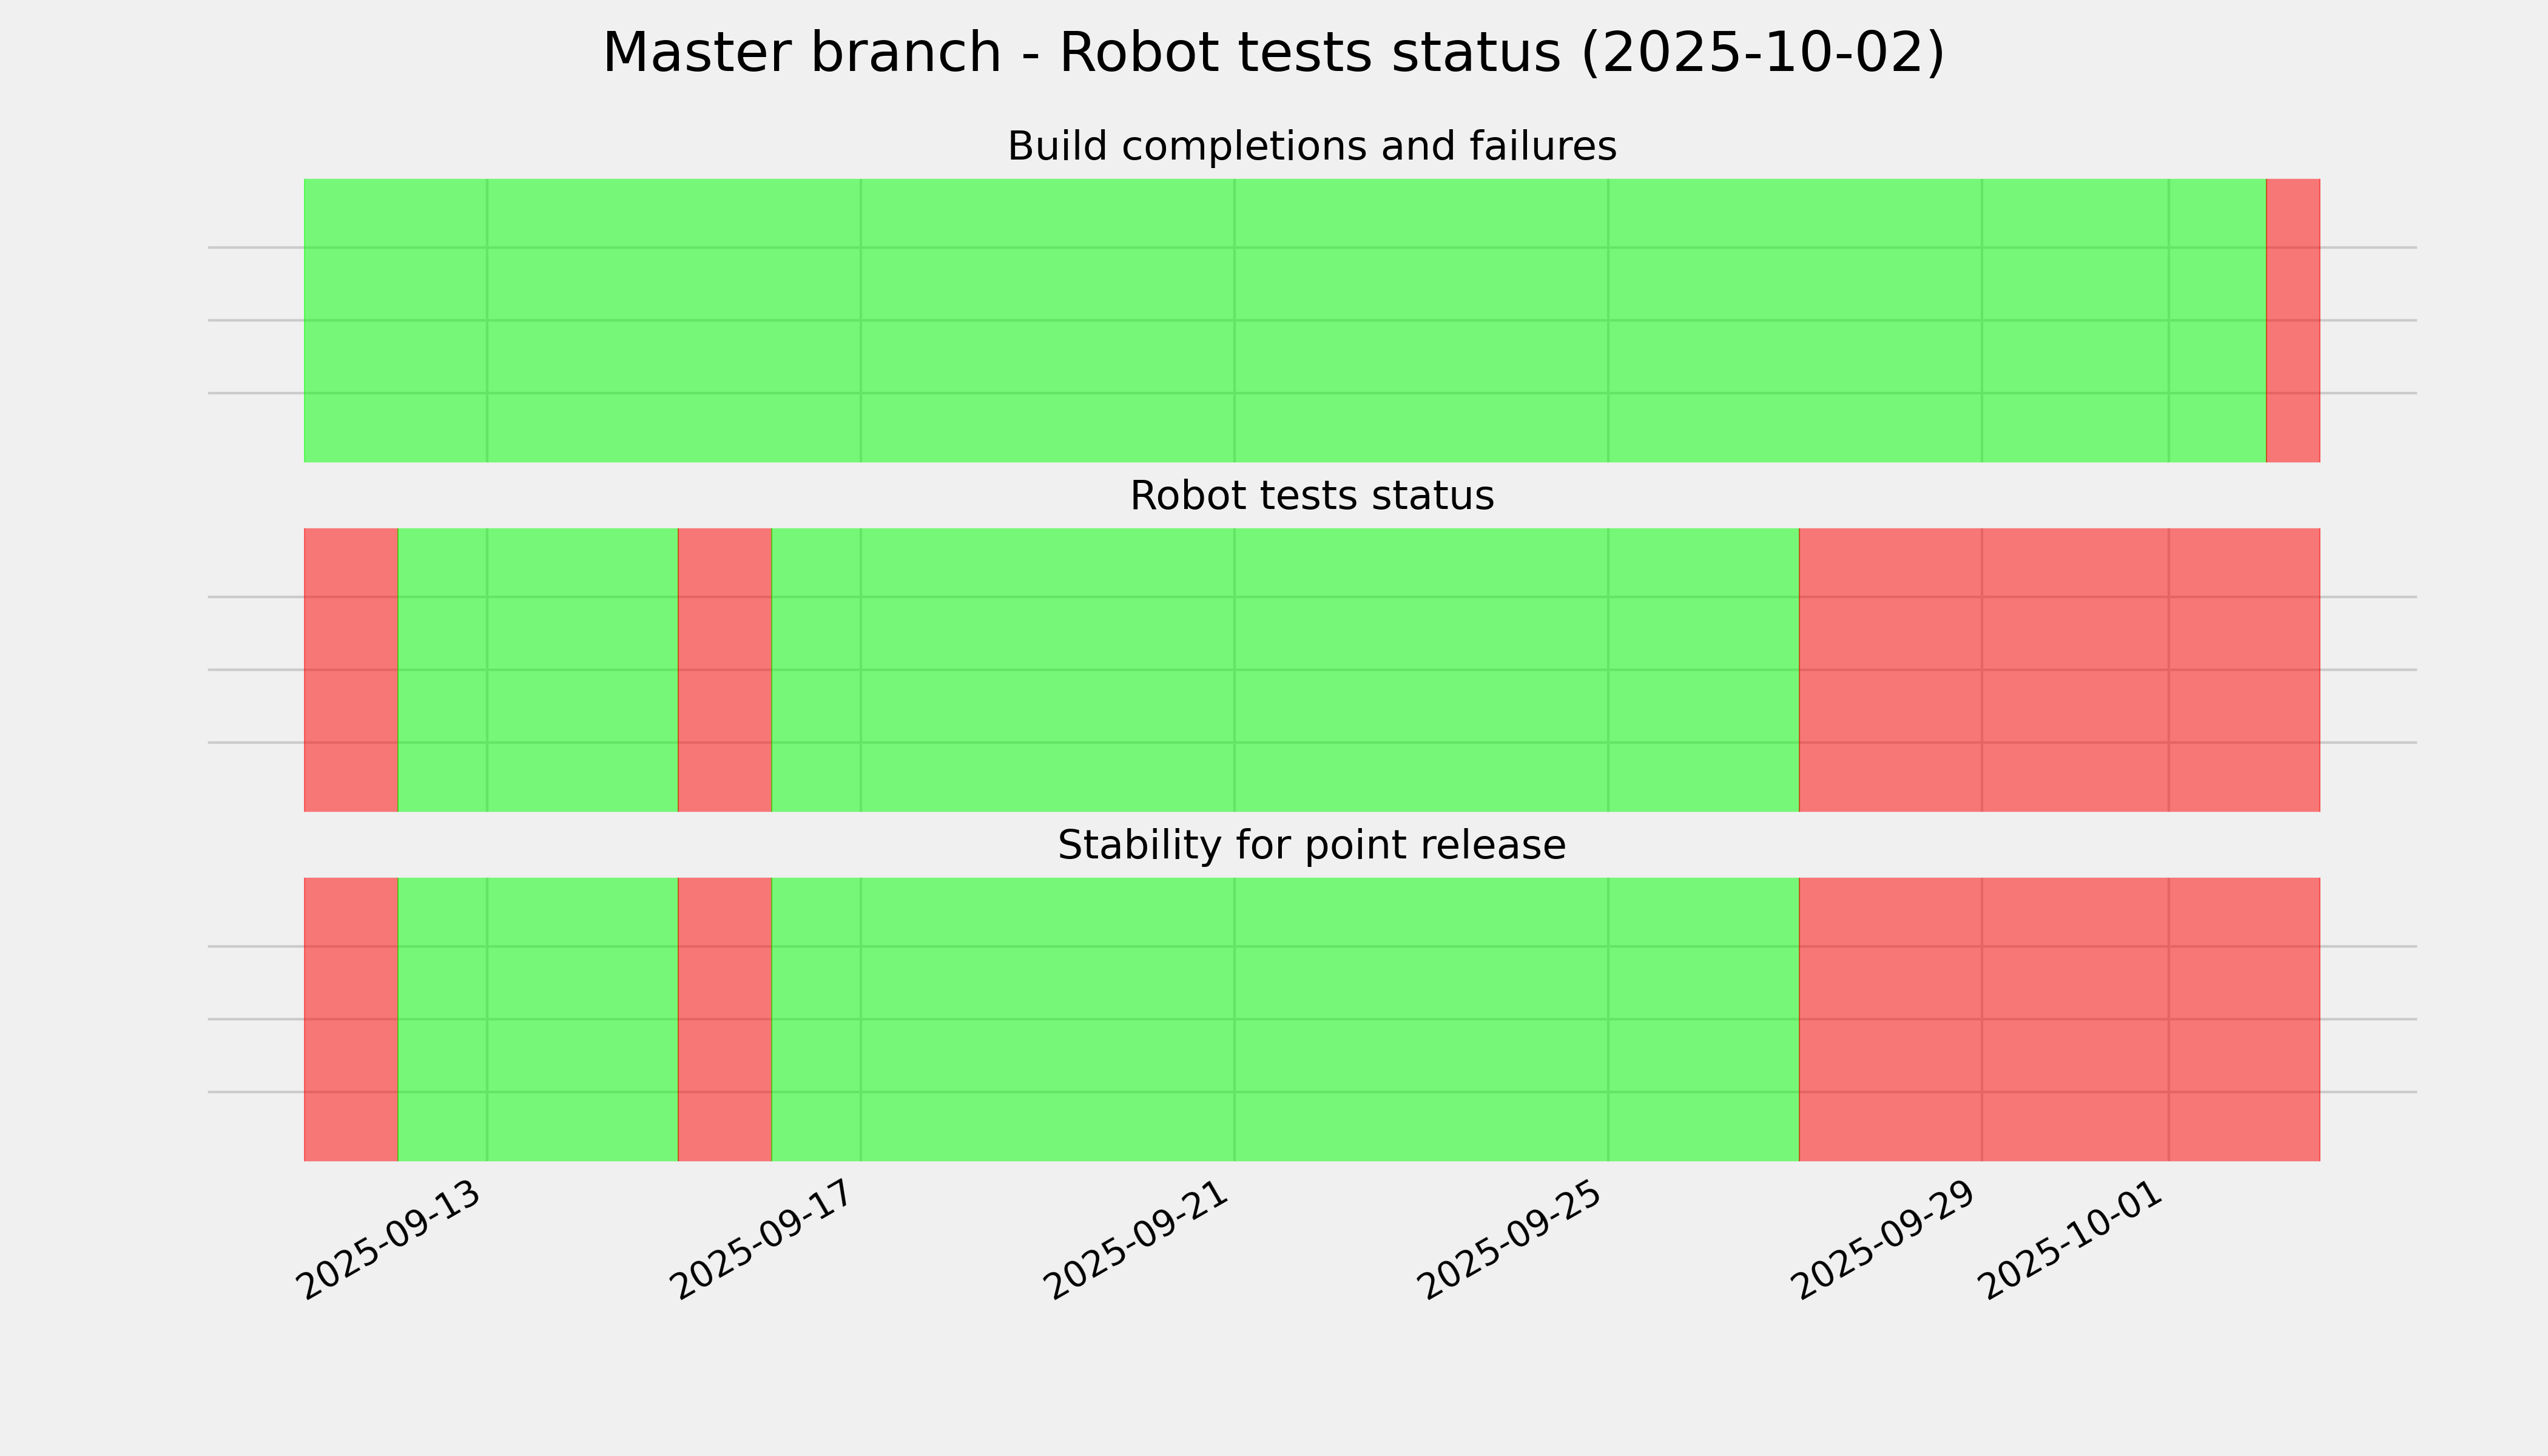Click the first red segment in Robot tests status
This screenshot has height=1456, width=2548.
351,670
